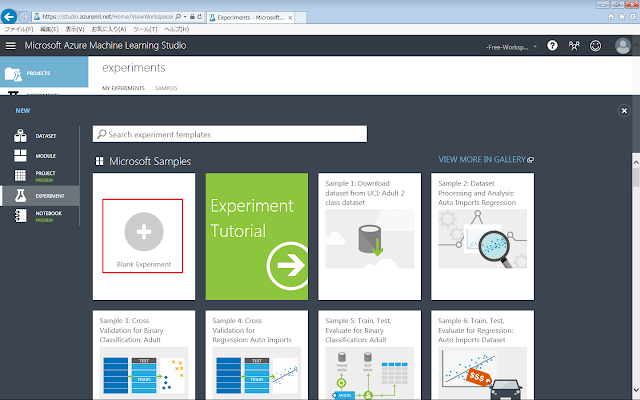Click the browser back arrow button
The height and width of the screenshot is (400, 640).
9,17
